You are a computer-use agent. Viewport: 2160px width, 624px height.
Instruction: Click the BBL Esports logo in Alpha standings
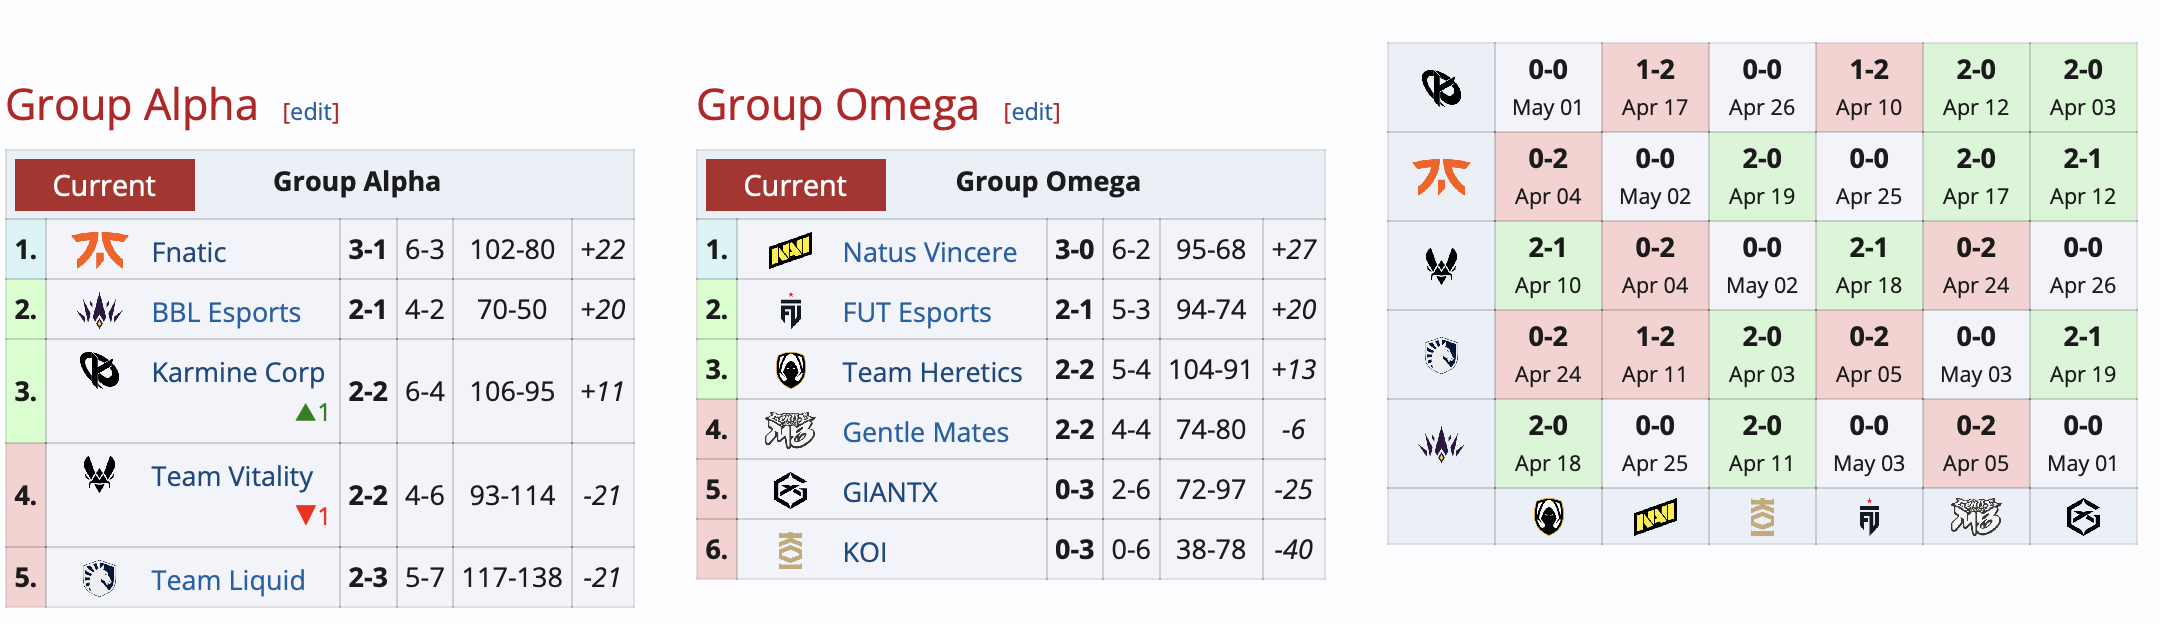point(99,311)
